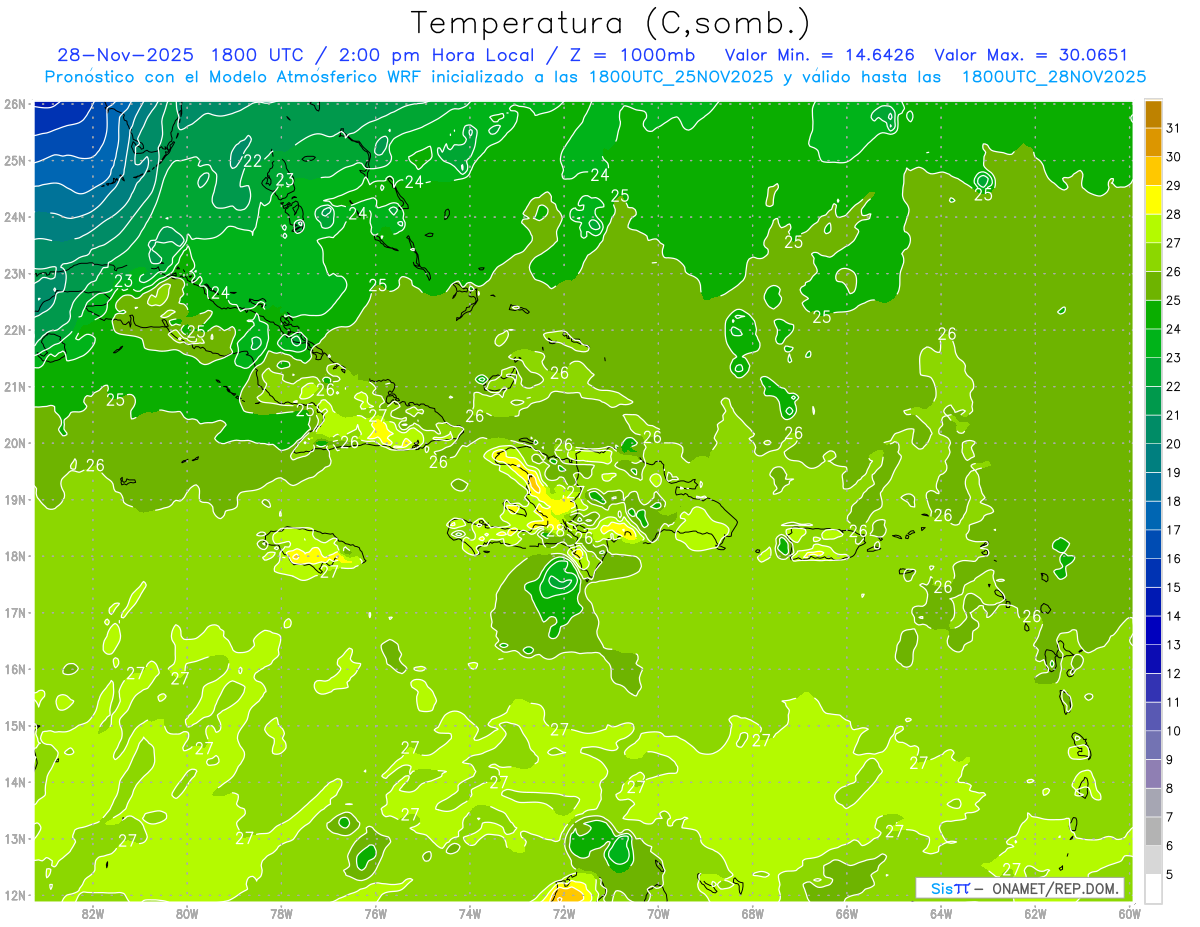Viewport: 1200px width, 927px height.
Task: Click the 12N latitude axis label
Action: 15,894
